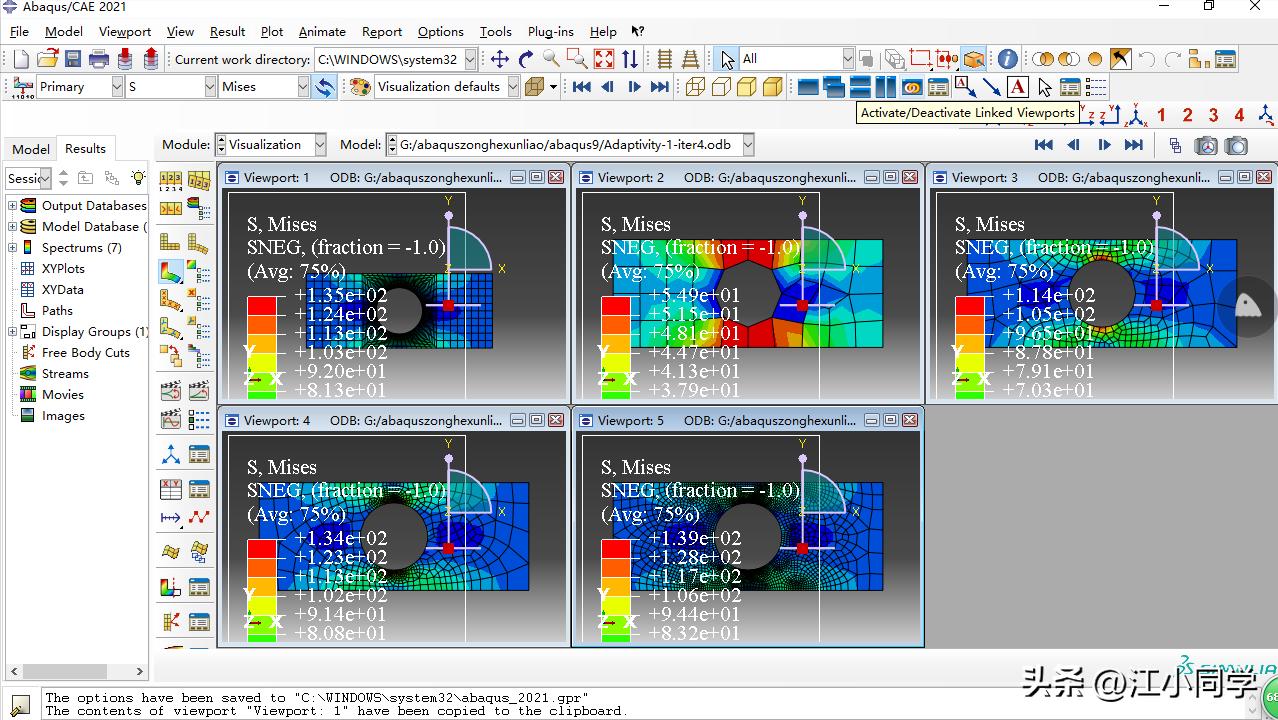Click the Query information icon
1278x720 pixels.
pos(1007,59)
